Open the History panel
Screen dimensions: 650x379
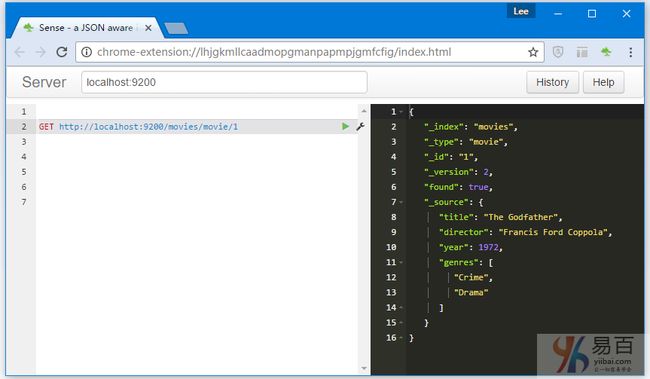552,82
